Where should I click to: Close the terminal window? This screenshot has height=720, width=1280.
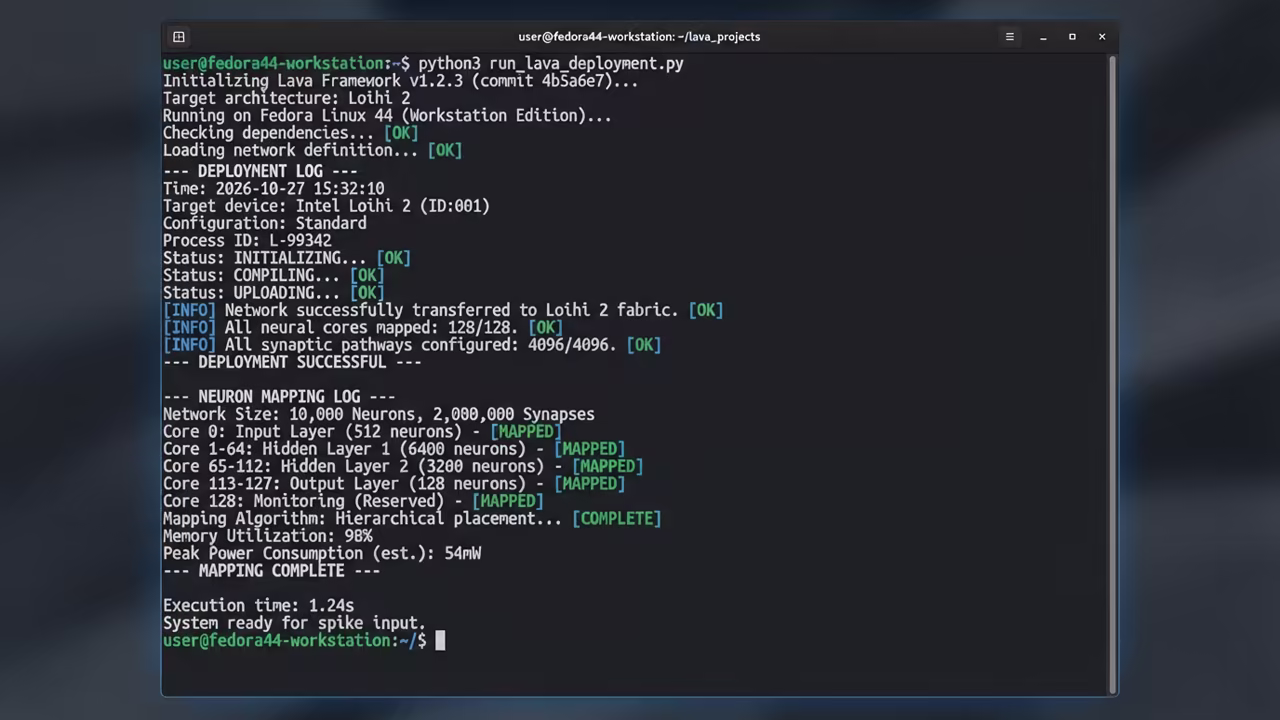1102,37
